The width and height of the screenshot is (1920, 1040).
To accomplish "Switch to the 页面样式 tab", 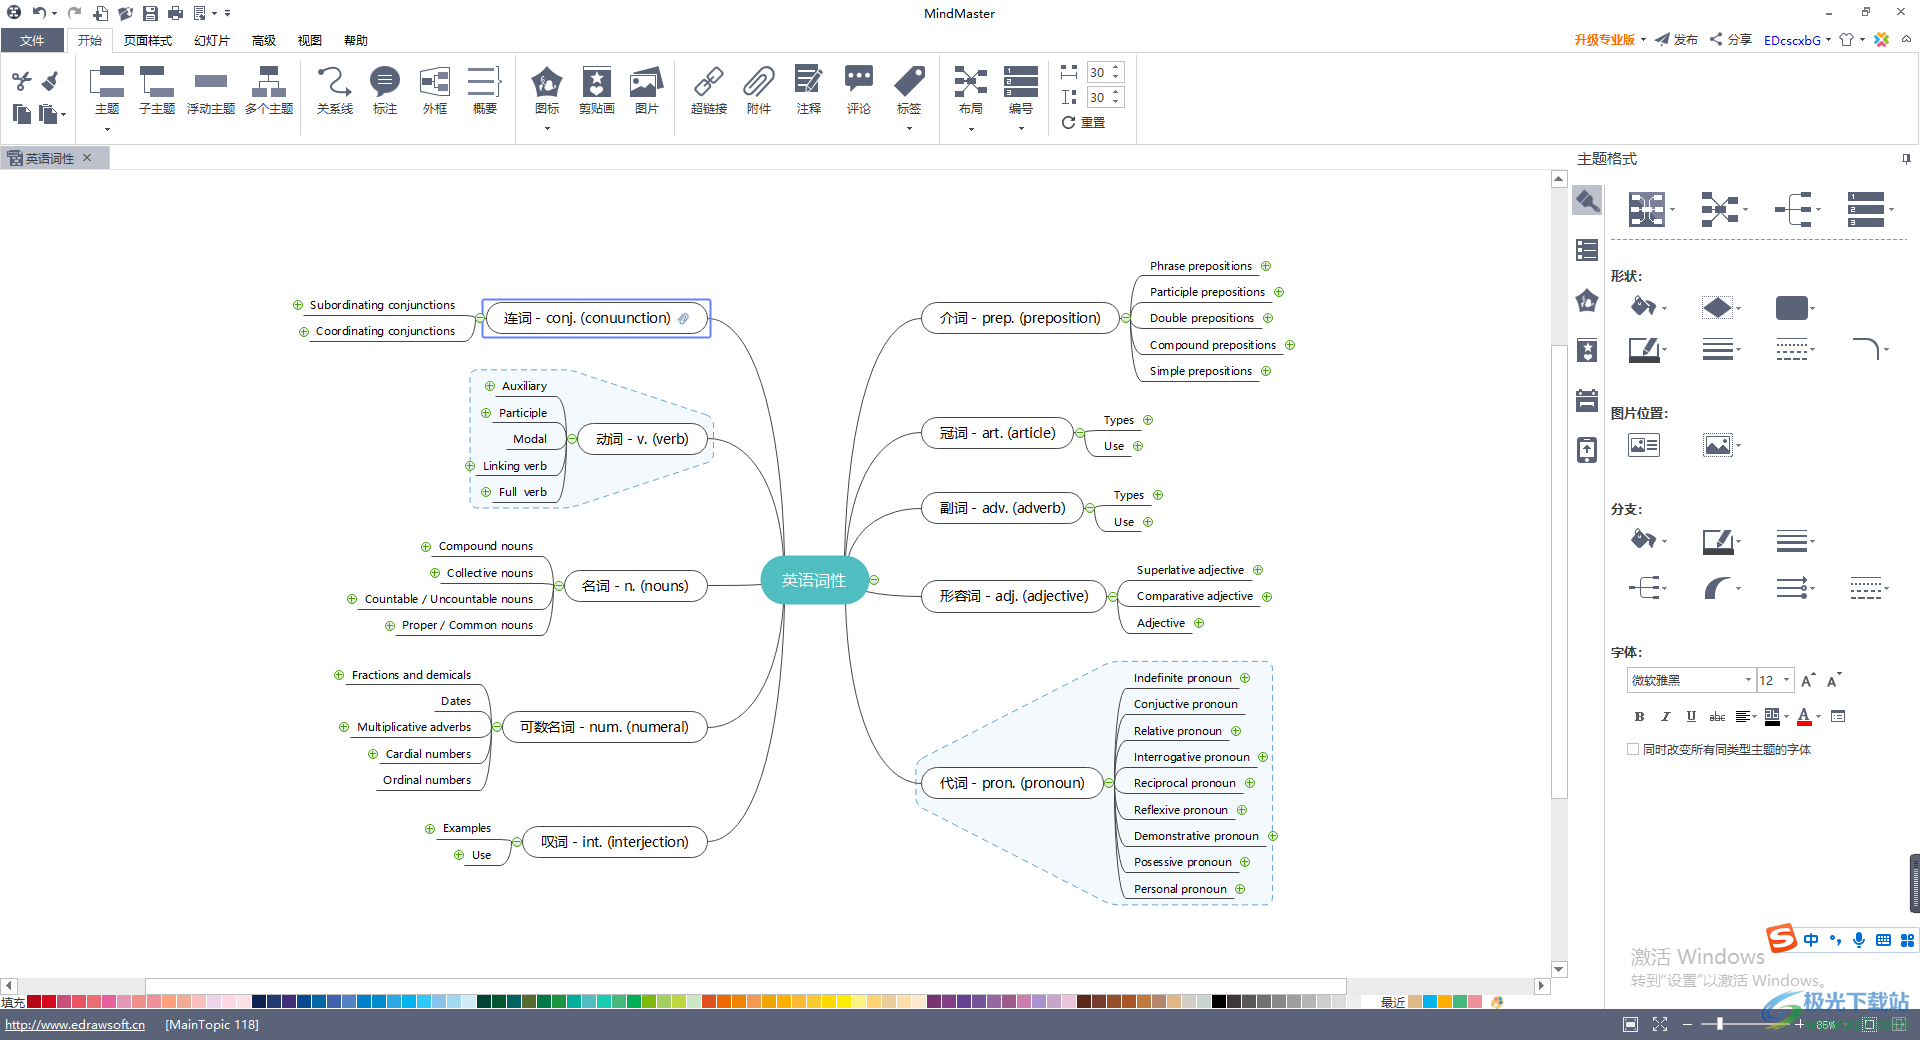I will tap(148, 40).
